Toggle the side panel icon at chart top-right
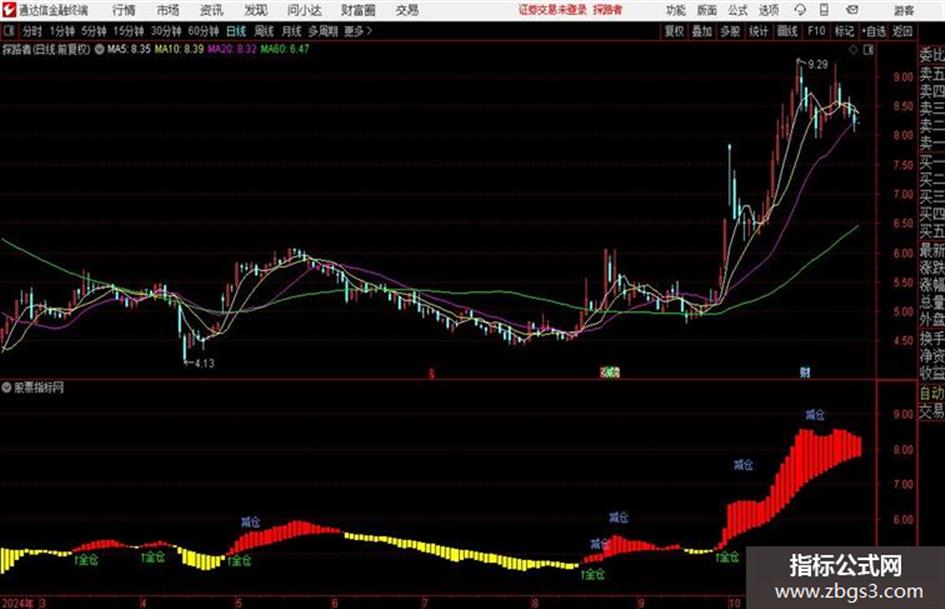 pos(868,50)
